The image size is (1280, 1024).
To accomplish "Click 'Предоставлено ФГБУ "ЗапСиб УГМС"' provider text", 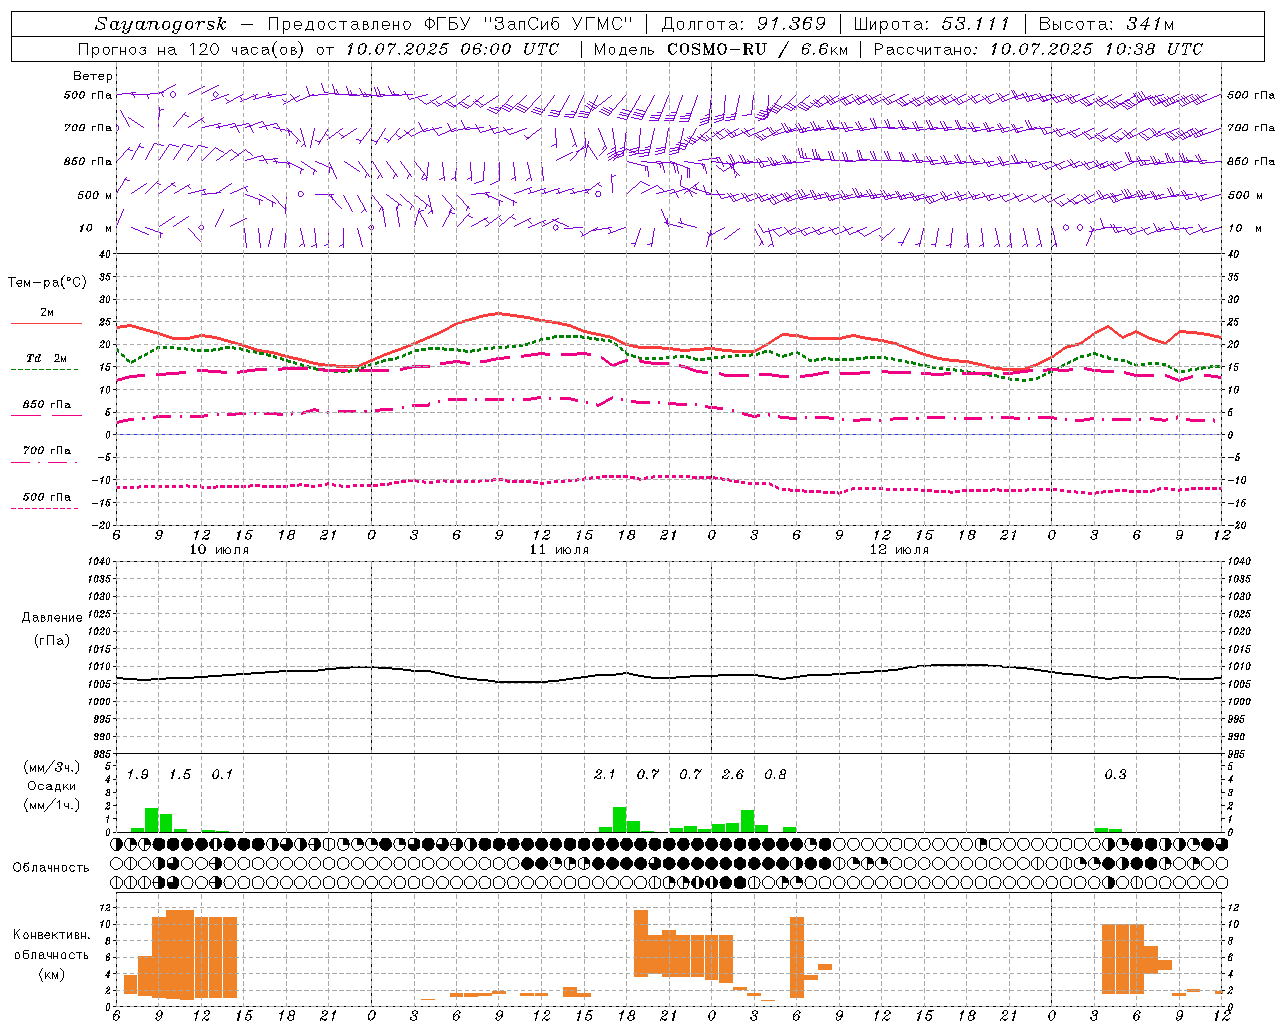I will pos(451,24).
